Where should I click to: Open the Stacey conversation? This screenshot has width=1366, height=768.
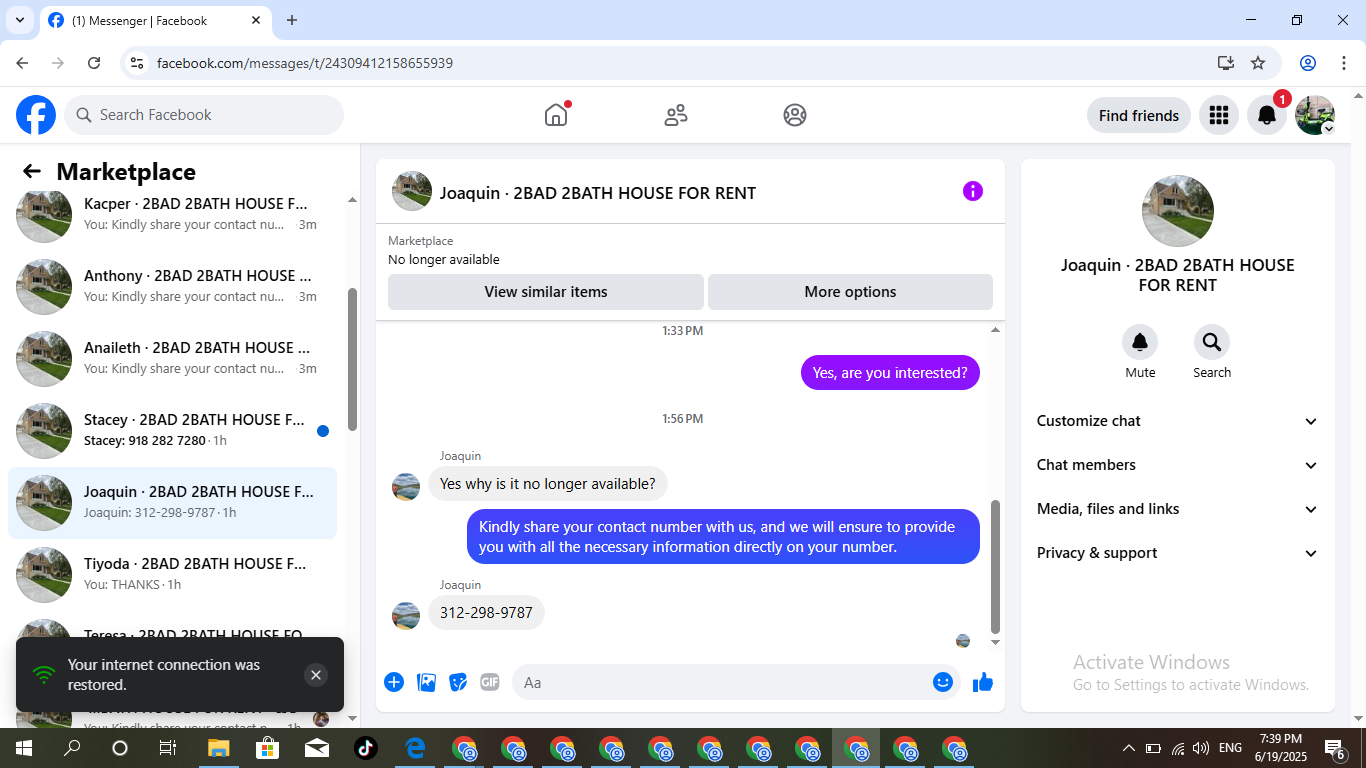click(172, 431)
